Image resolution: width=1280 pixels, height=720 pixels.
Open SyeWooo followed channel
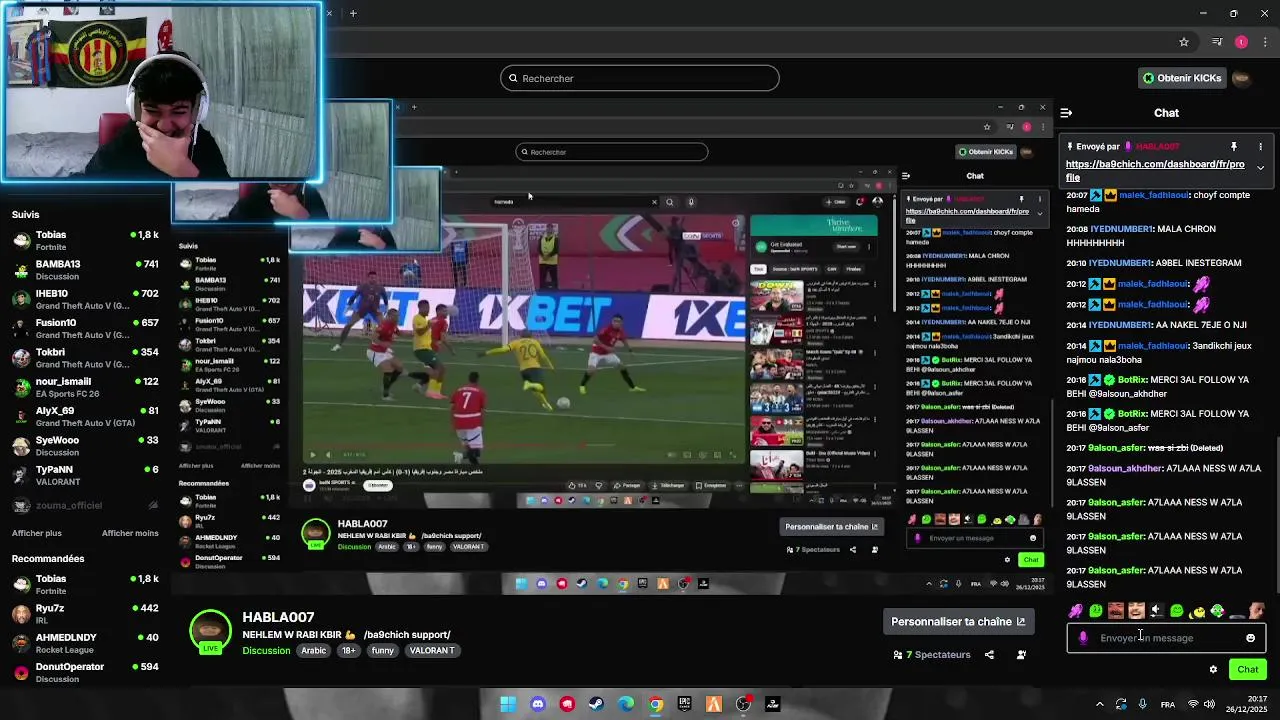[x=85, y=445]
